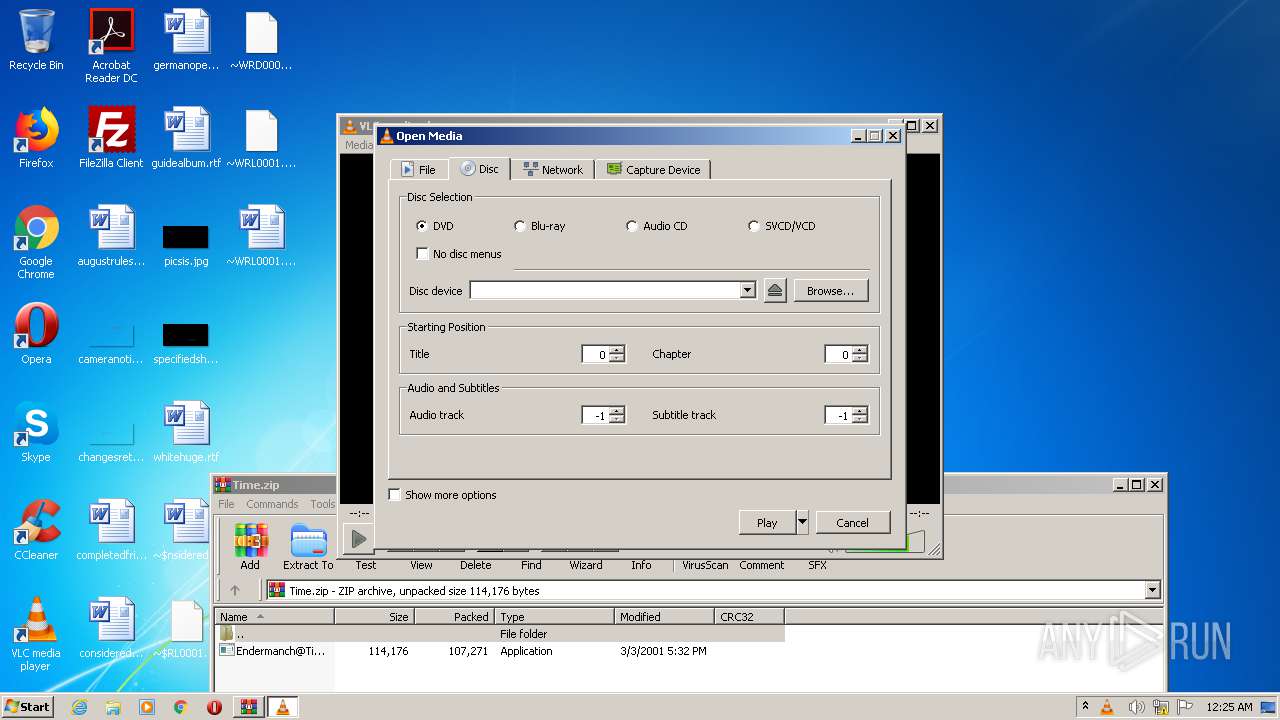Click the Browse... button
The height and width of the screenshot is (720, 1280).
(831, 290)
